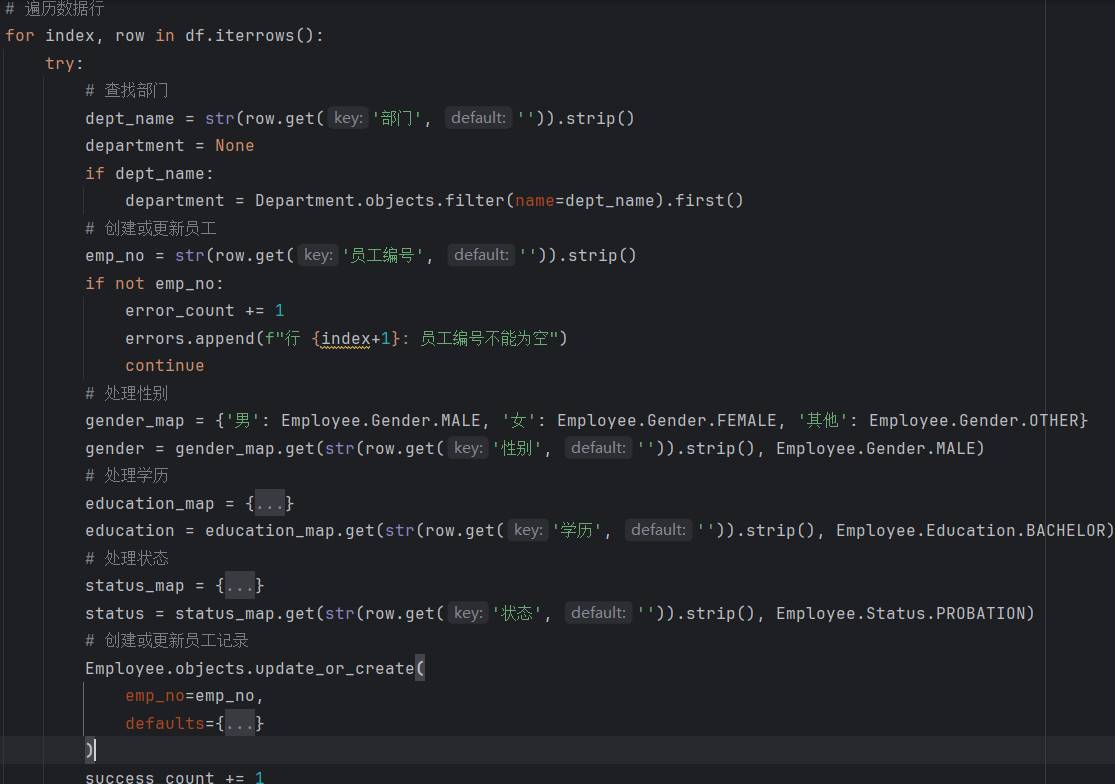Click the '员工编号' string literal
Image resolution: width=1115 pixels, height=784 pixels.
click(x=383, y=255)
